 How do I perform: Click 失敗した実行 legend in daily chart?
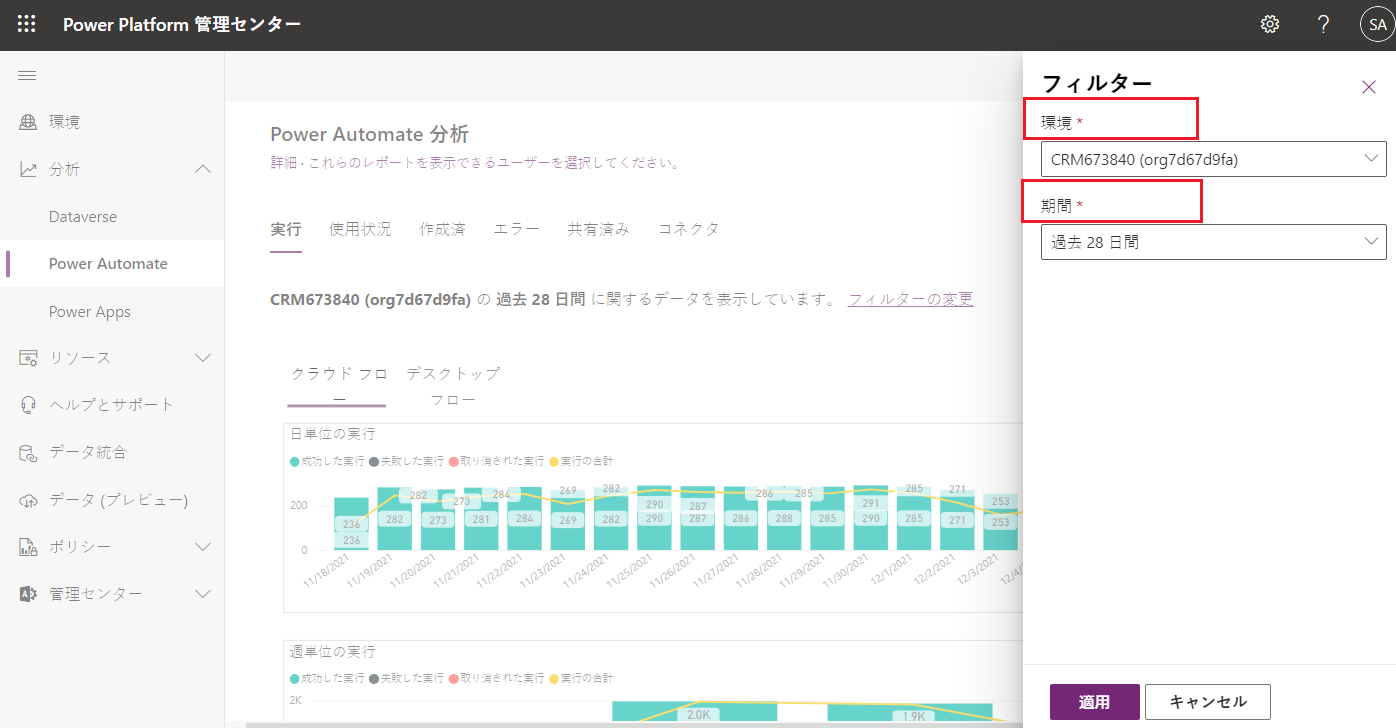click(x=406, y=461)
